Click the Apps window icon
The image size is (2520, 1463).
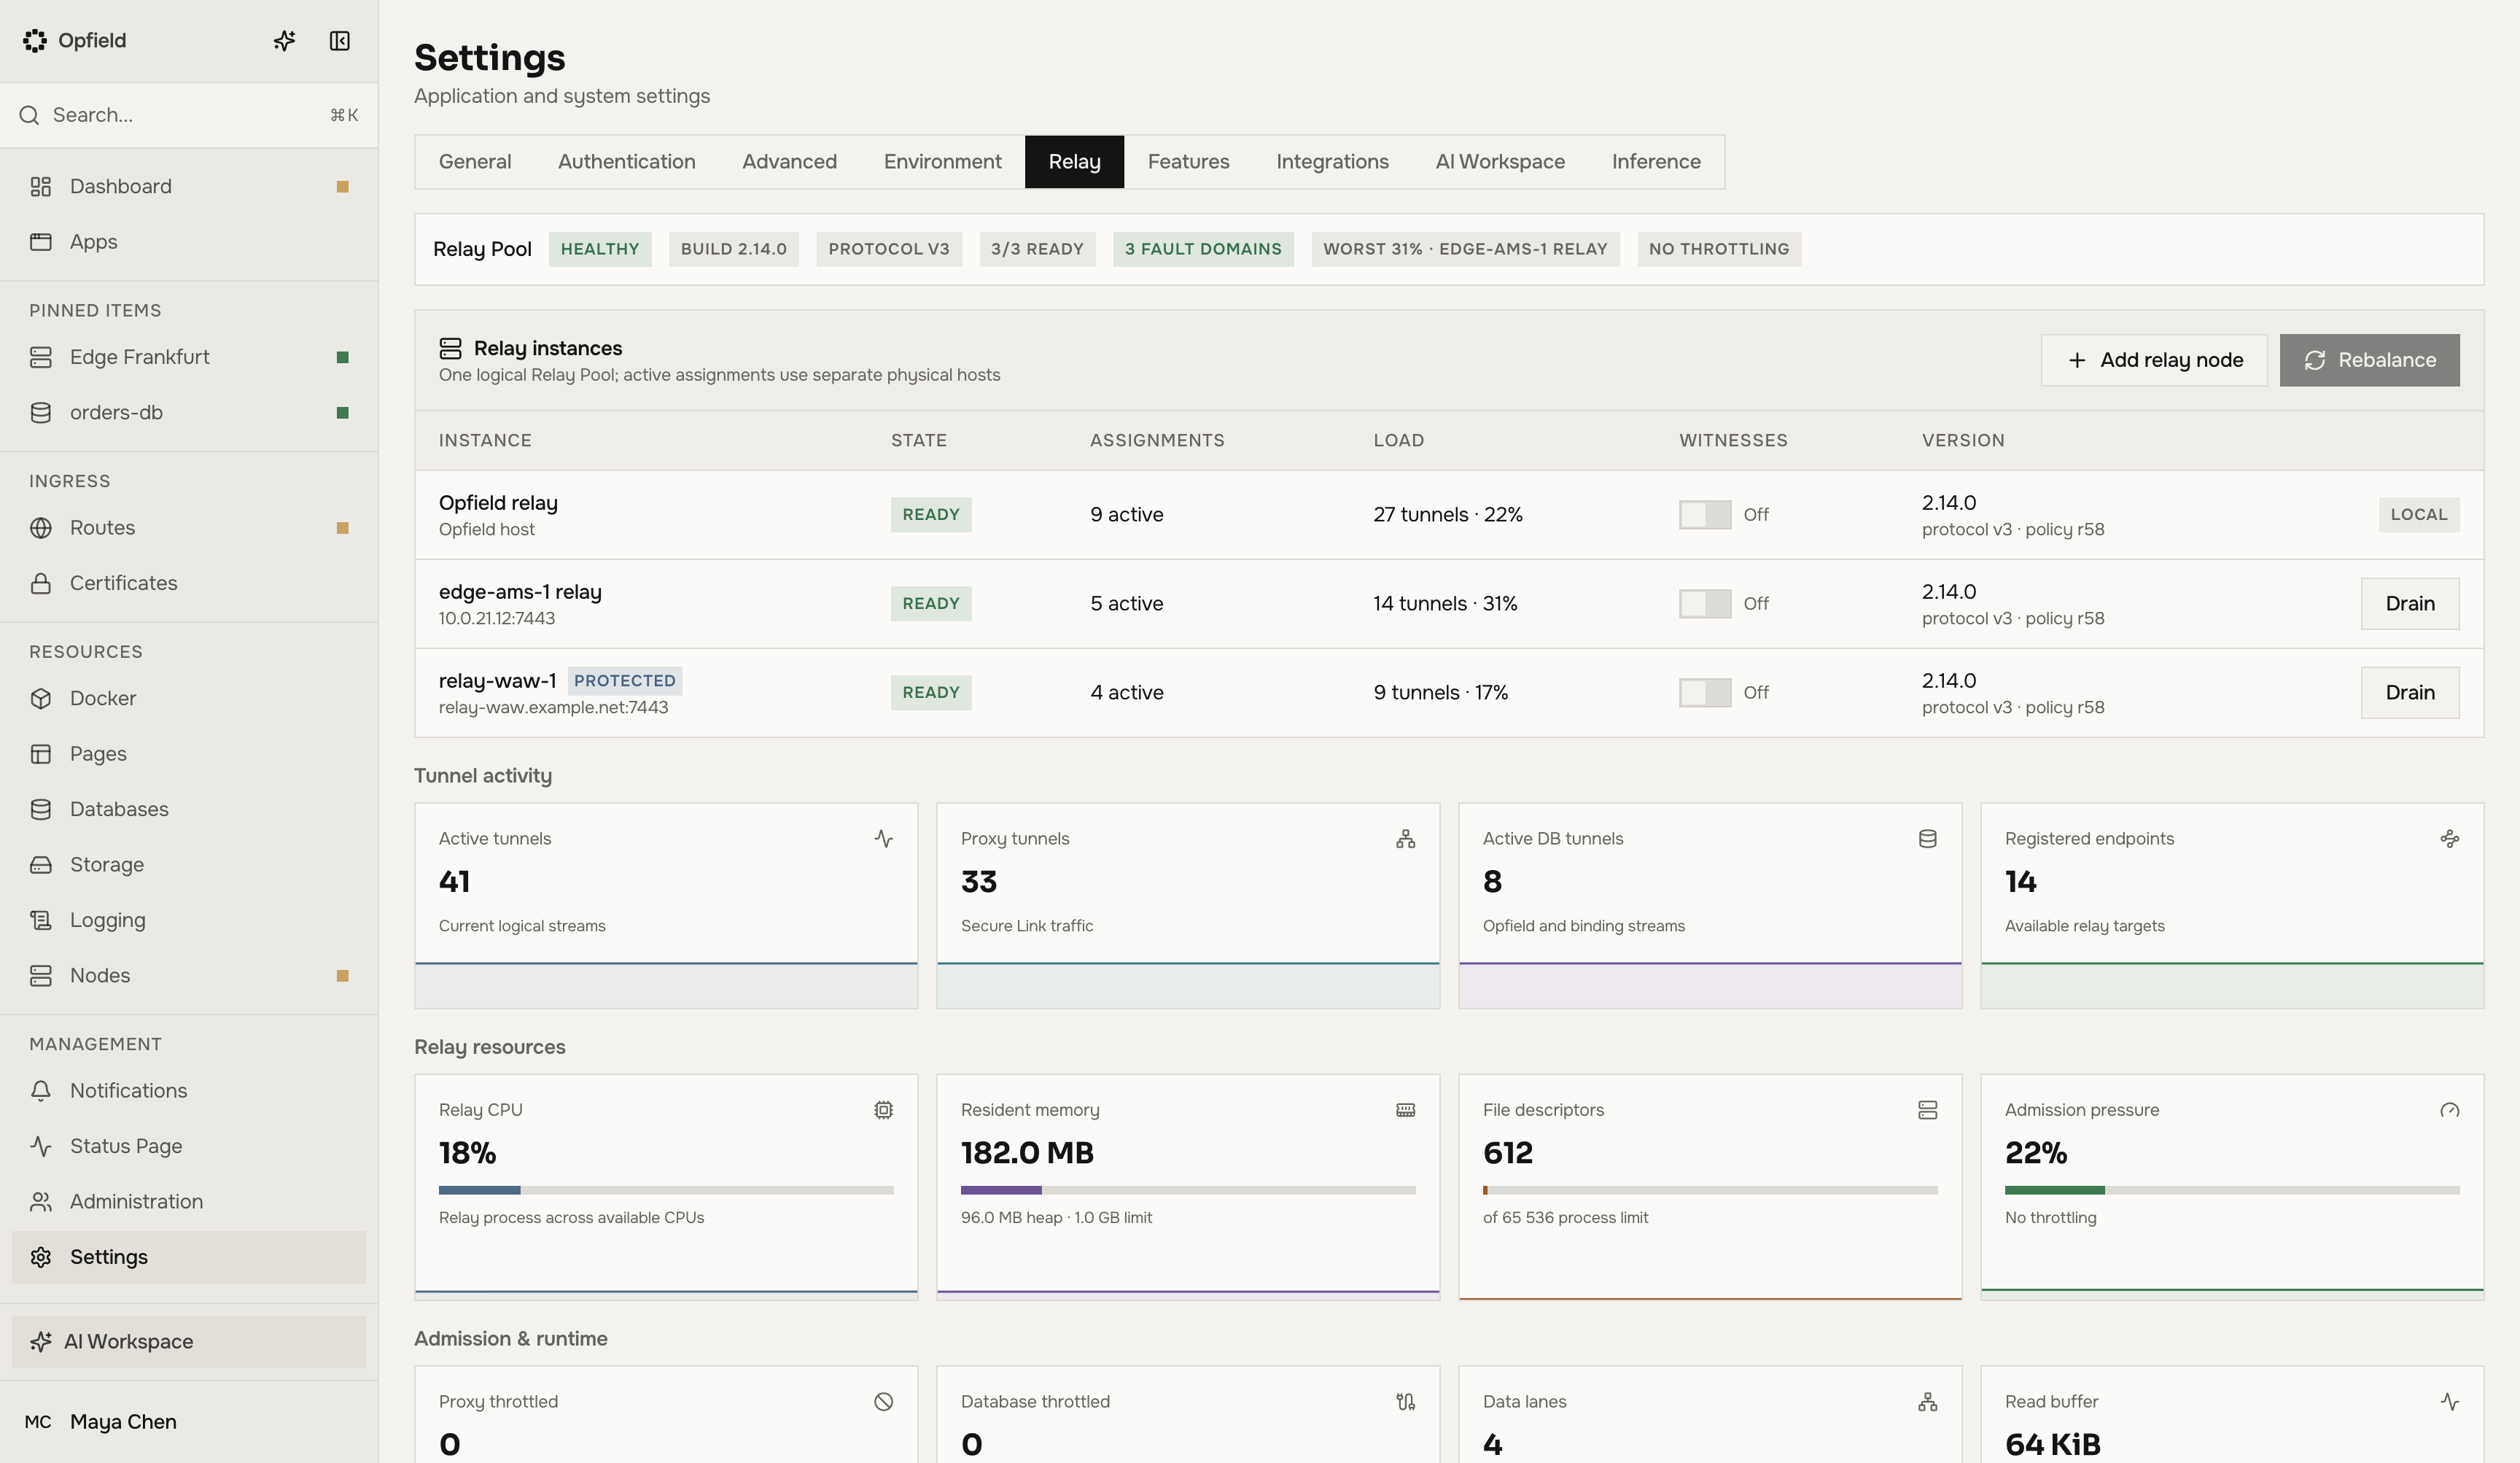41,242
